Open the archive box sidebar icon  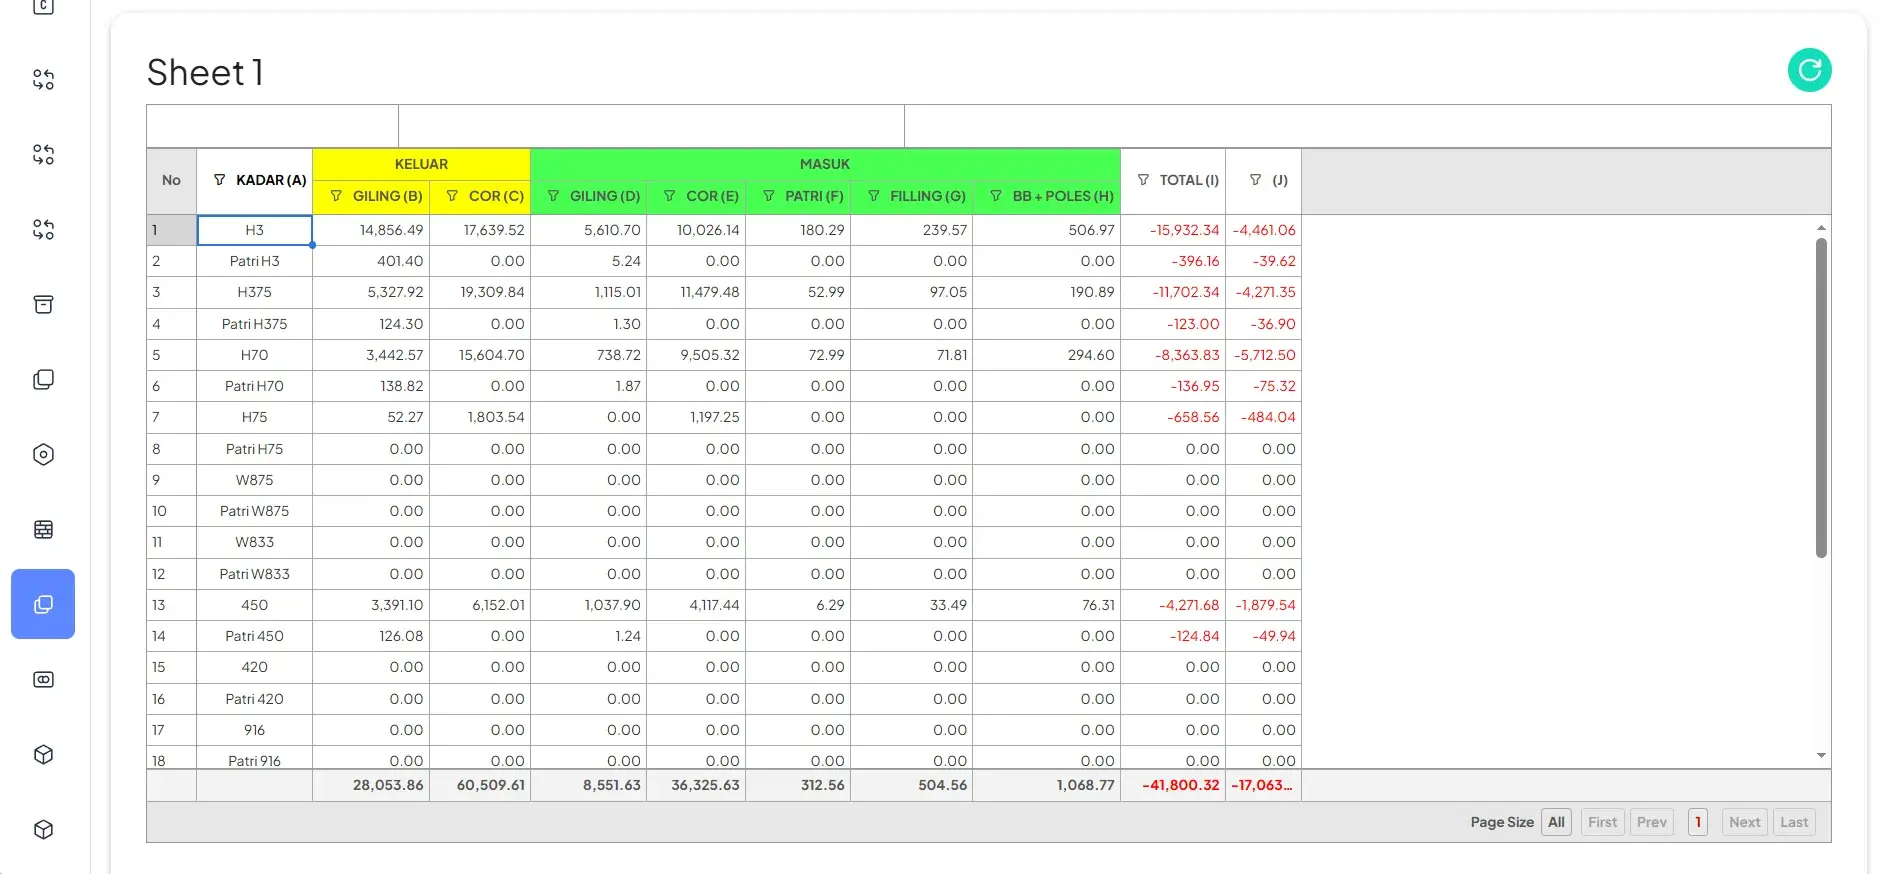point(43,304)
